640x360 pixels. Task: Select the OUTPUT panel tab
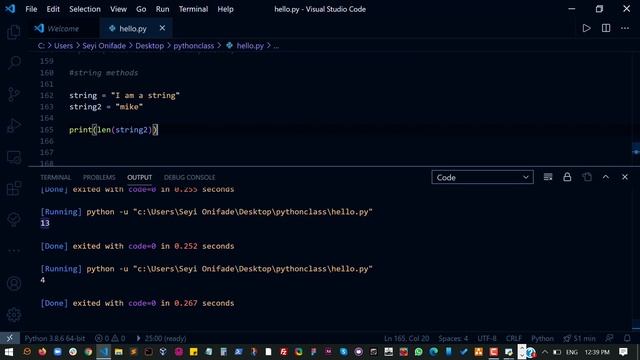[x=140, y=178]
